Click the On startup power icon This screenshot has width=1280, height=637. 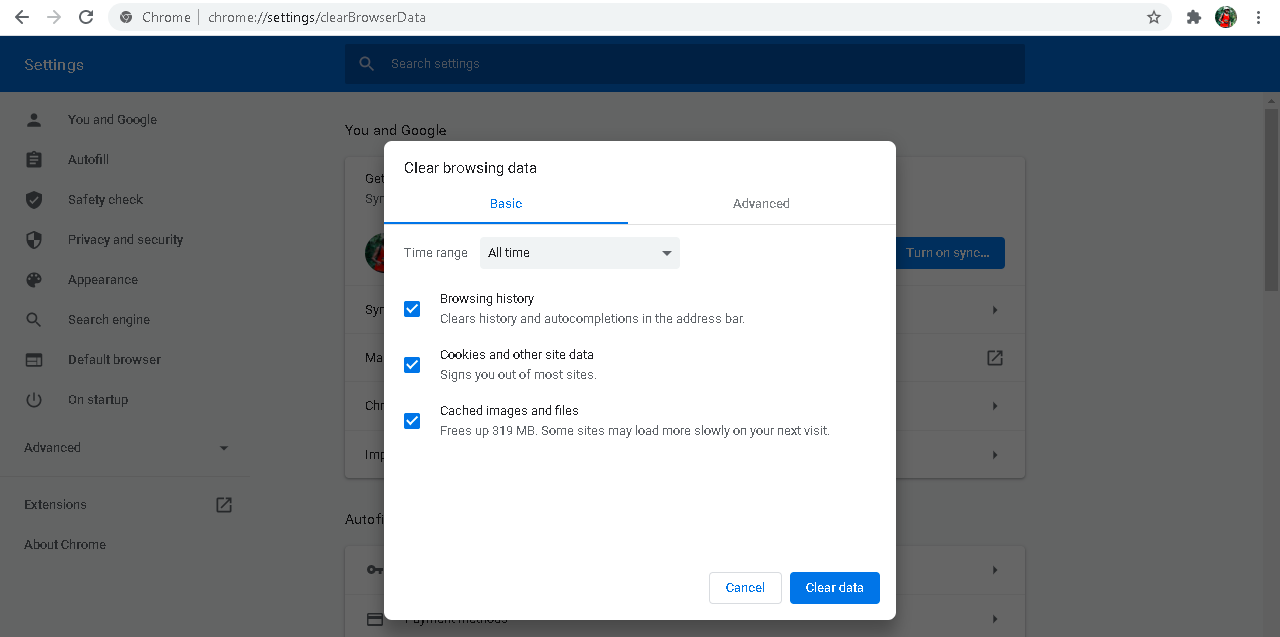coord(34,400)
